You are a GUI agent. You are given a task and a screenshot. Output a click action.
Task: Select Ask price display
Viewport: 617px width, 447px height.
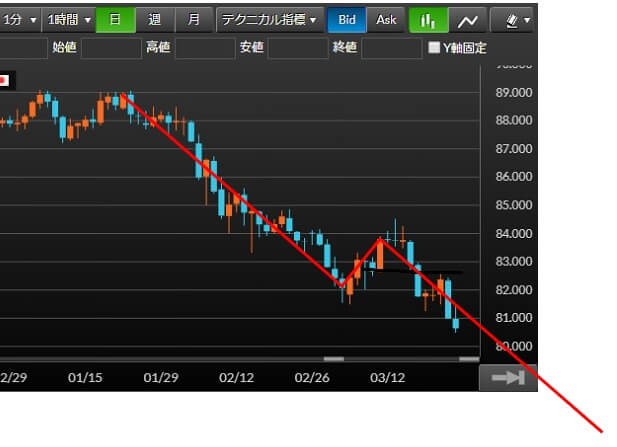click(386, 20)
